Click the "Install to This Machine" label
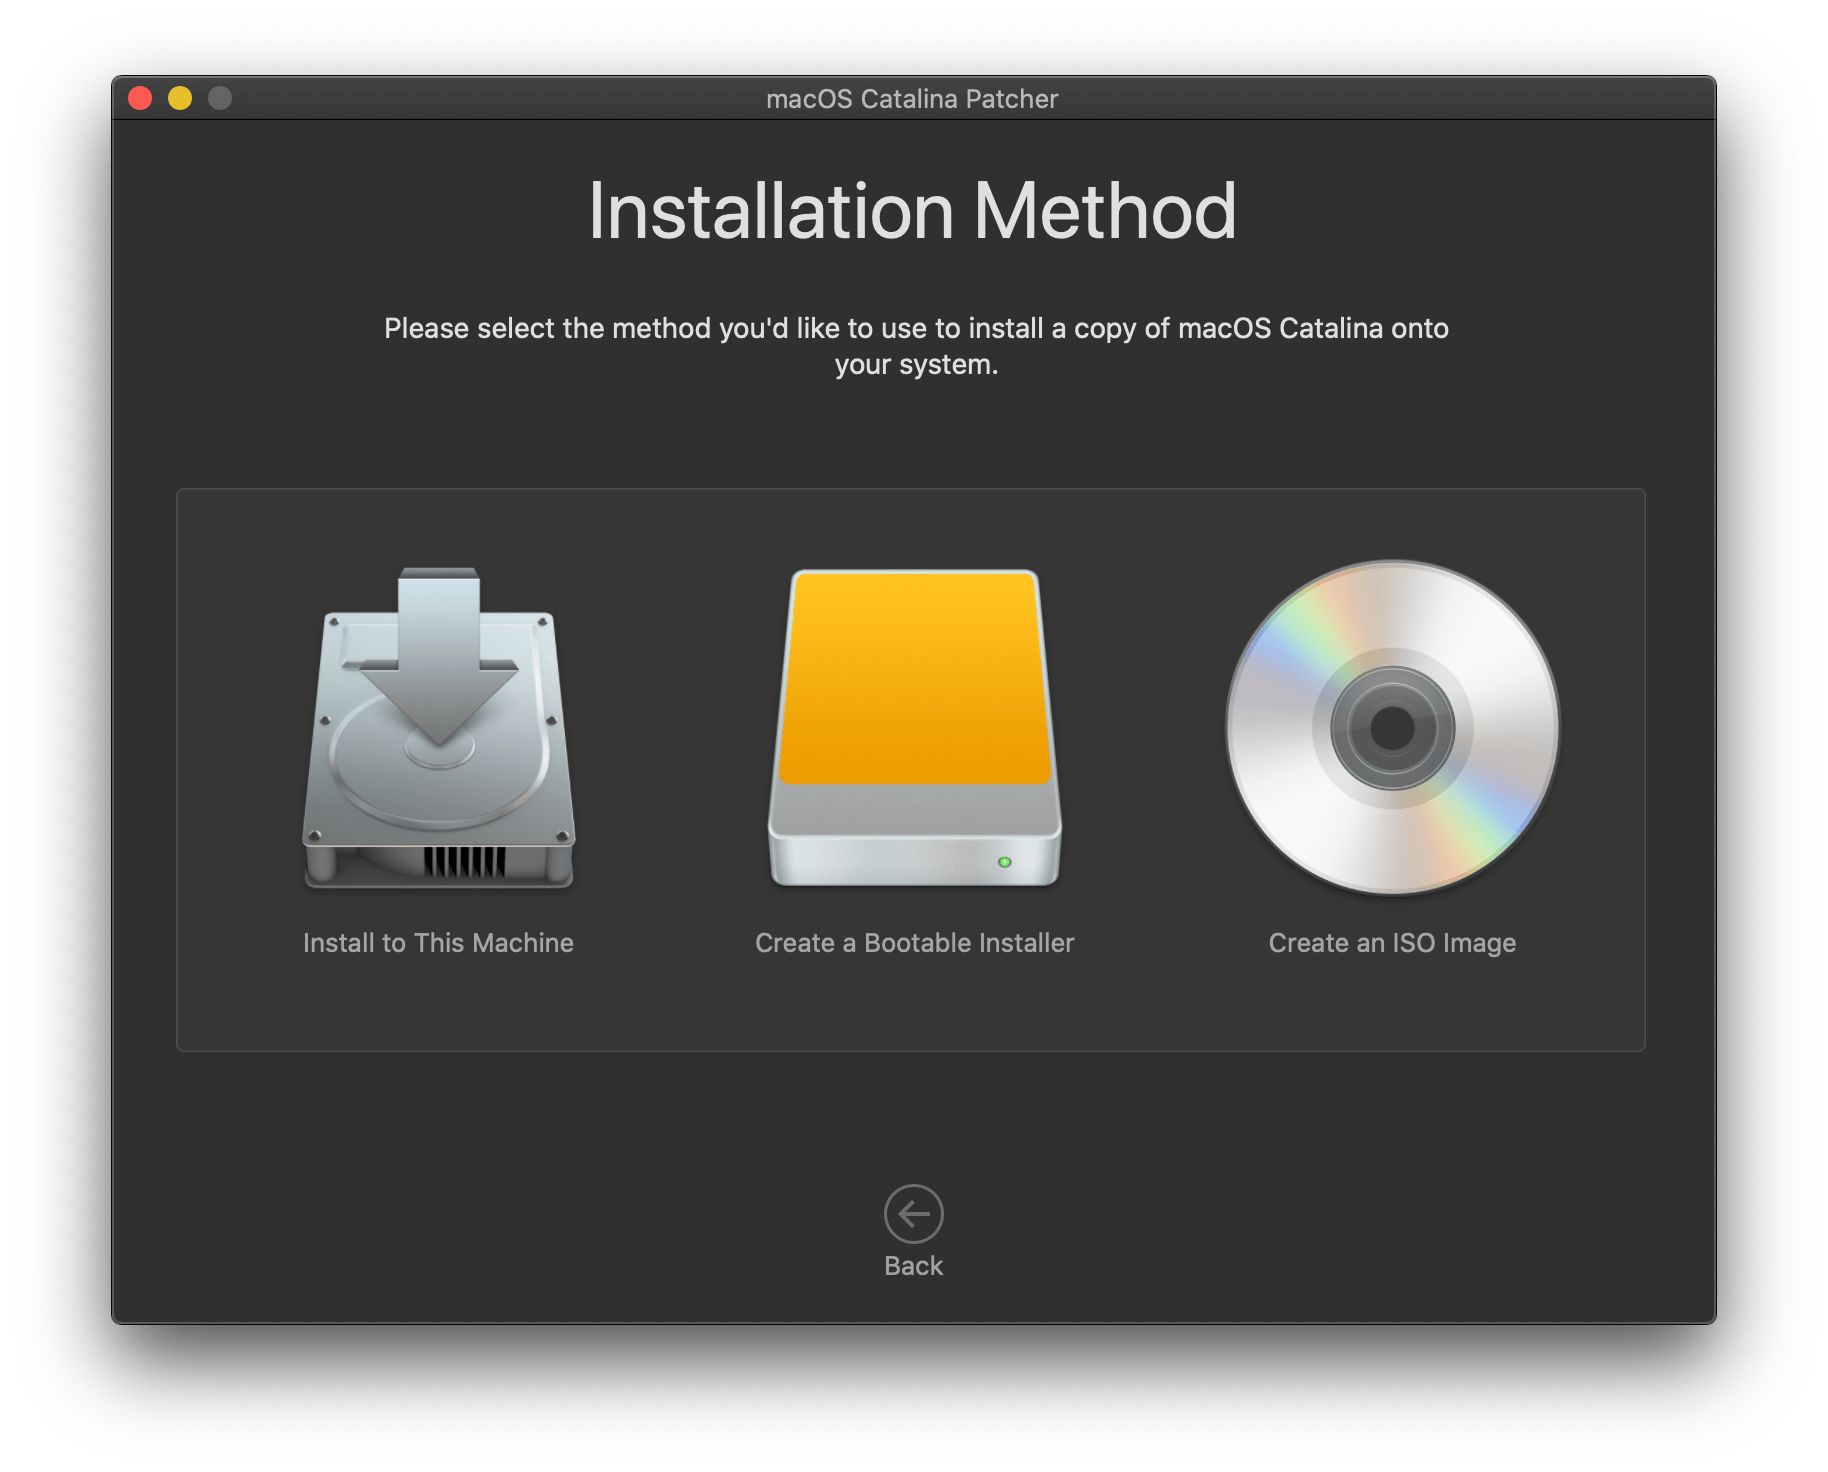This screenshot has height=1472, width=1828. pyautogui.click(x=438, y=943)
